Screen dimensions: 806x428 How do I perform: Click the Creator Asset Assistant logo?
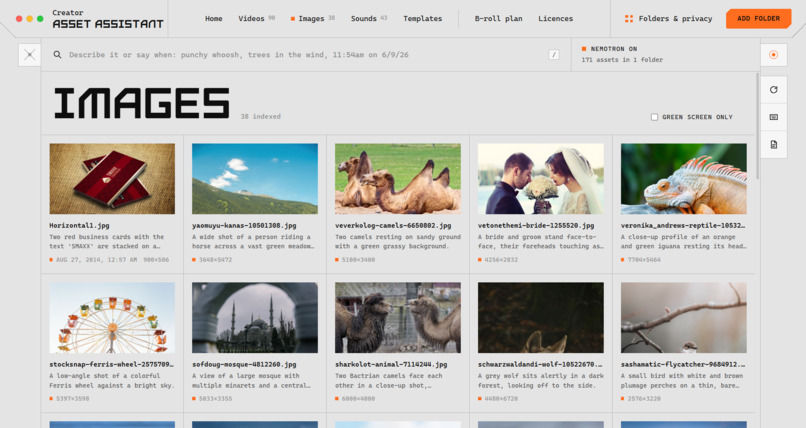pyautogui.click(x=107, y=19)
